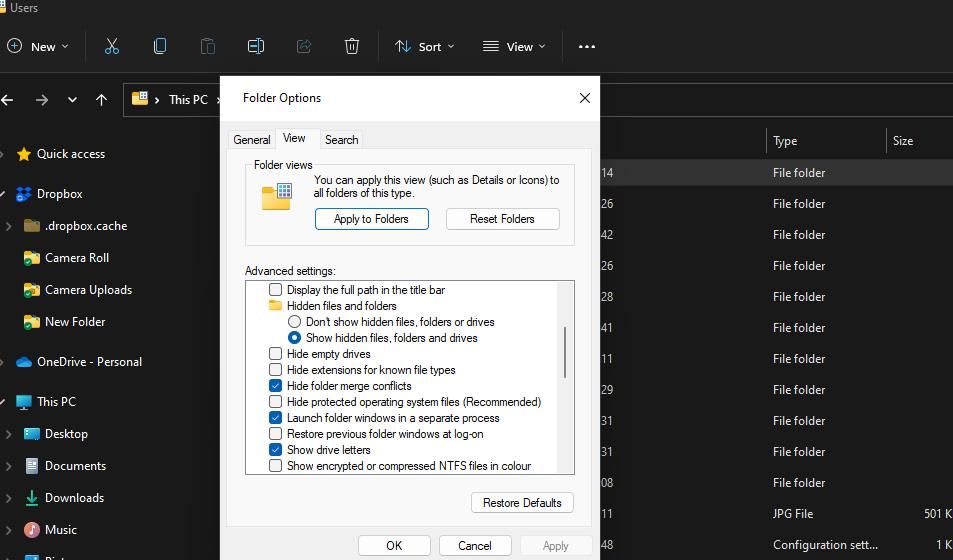
Task: Click the Apply to Folders button
Action: [x=371, y=219]
